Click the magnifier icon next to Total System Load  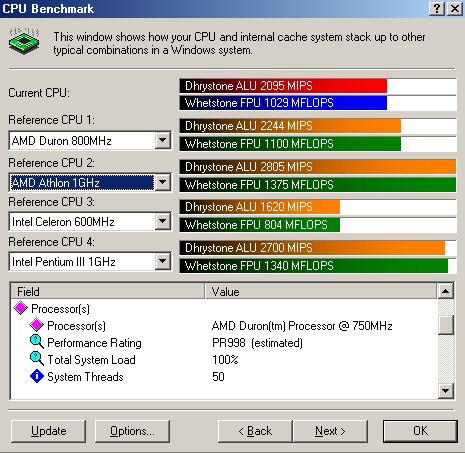tap(37, 359)
